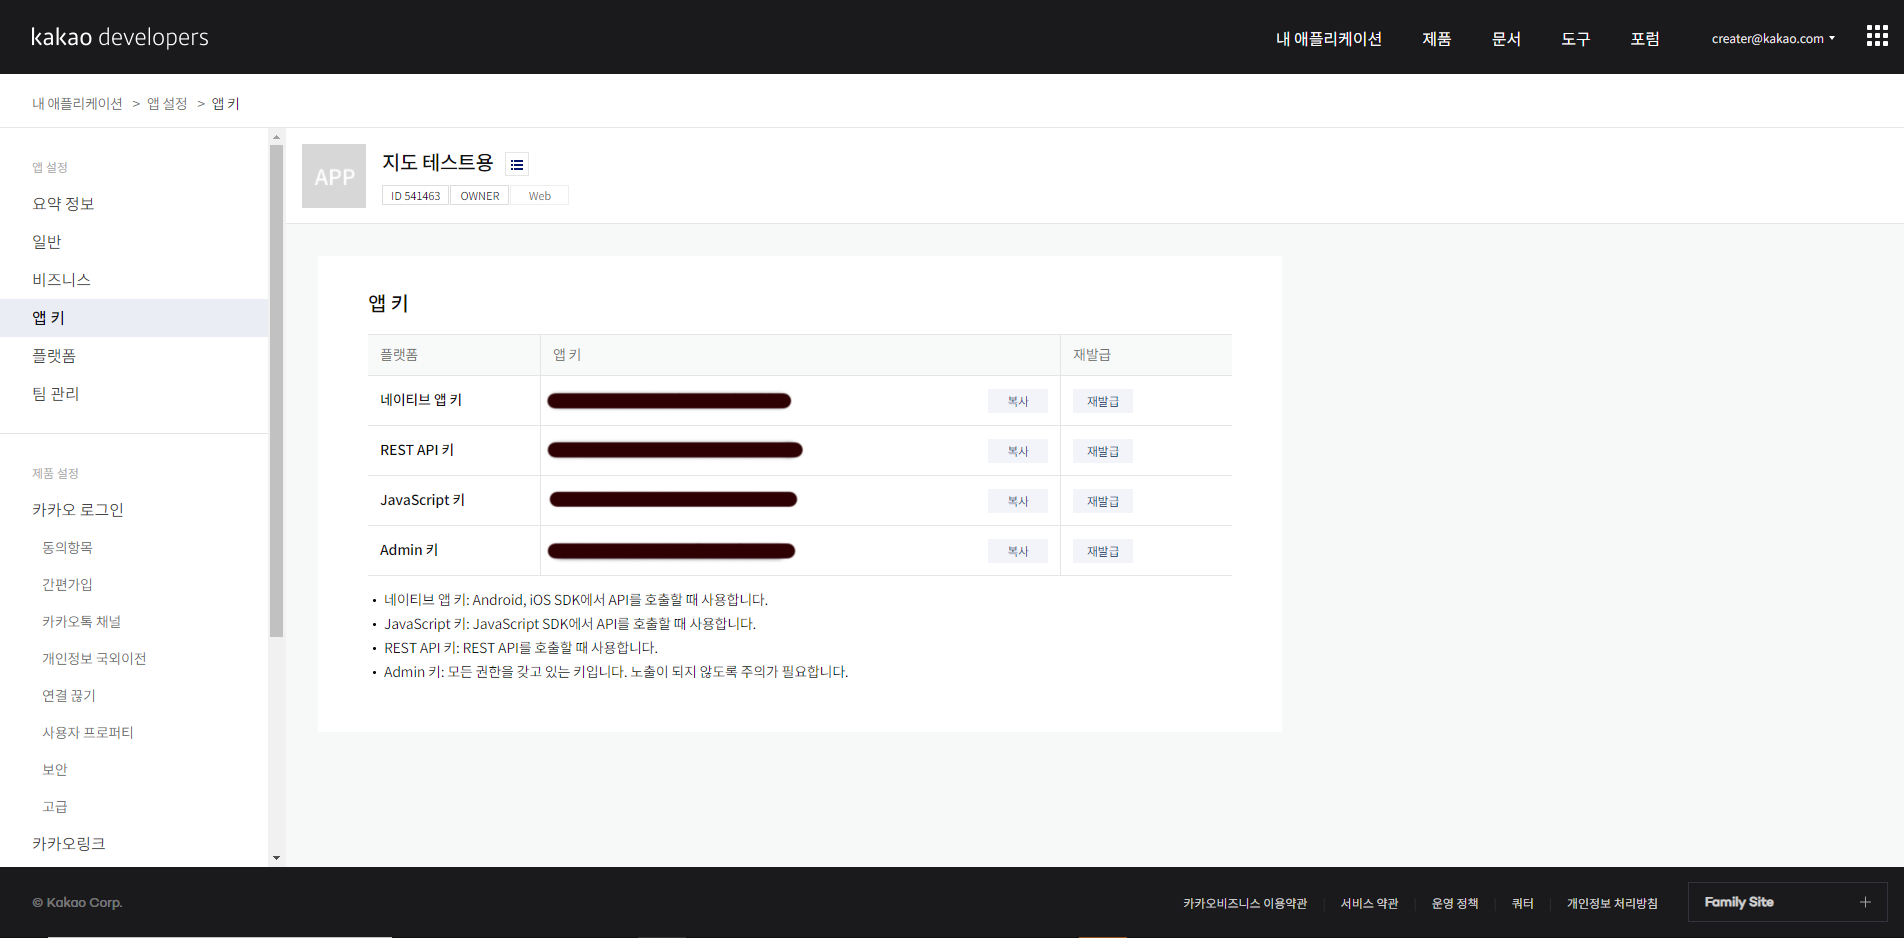Click the sidebar scroll up arrow
This screenshot has height=938, width=1904.
276,137
